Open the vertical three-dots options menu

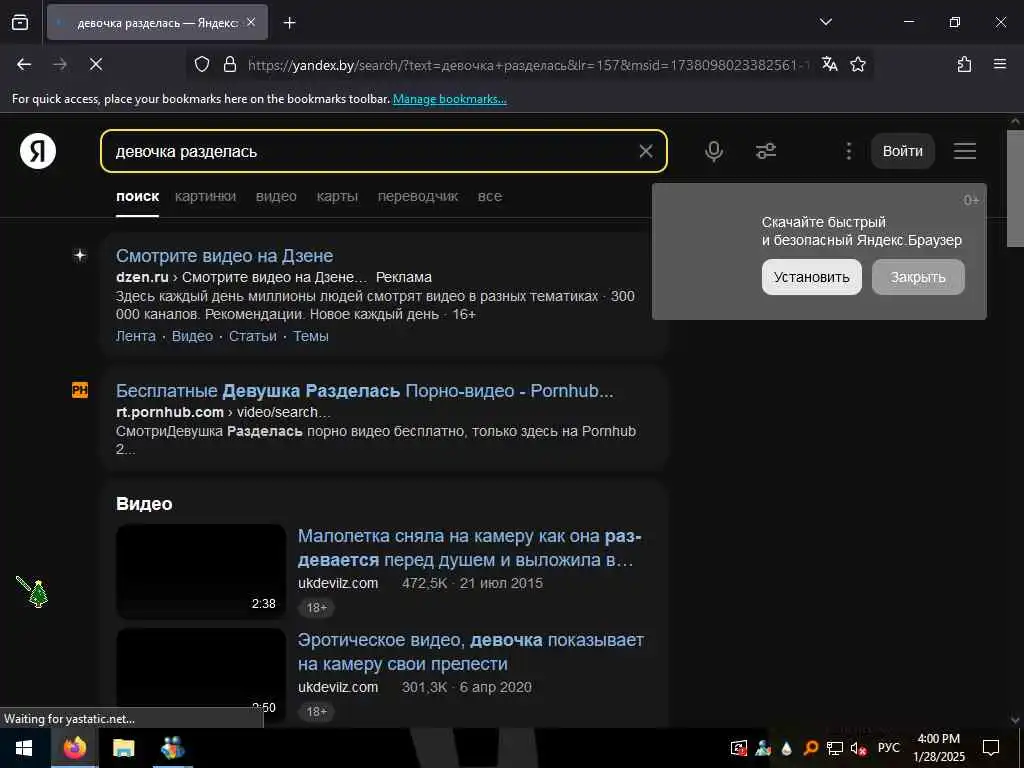[848, 152]
